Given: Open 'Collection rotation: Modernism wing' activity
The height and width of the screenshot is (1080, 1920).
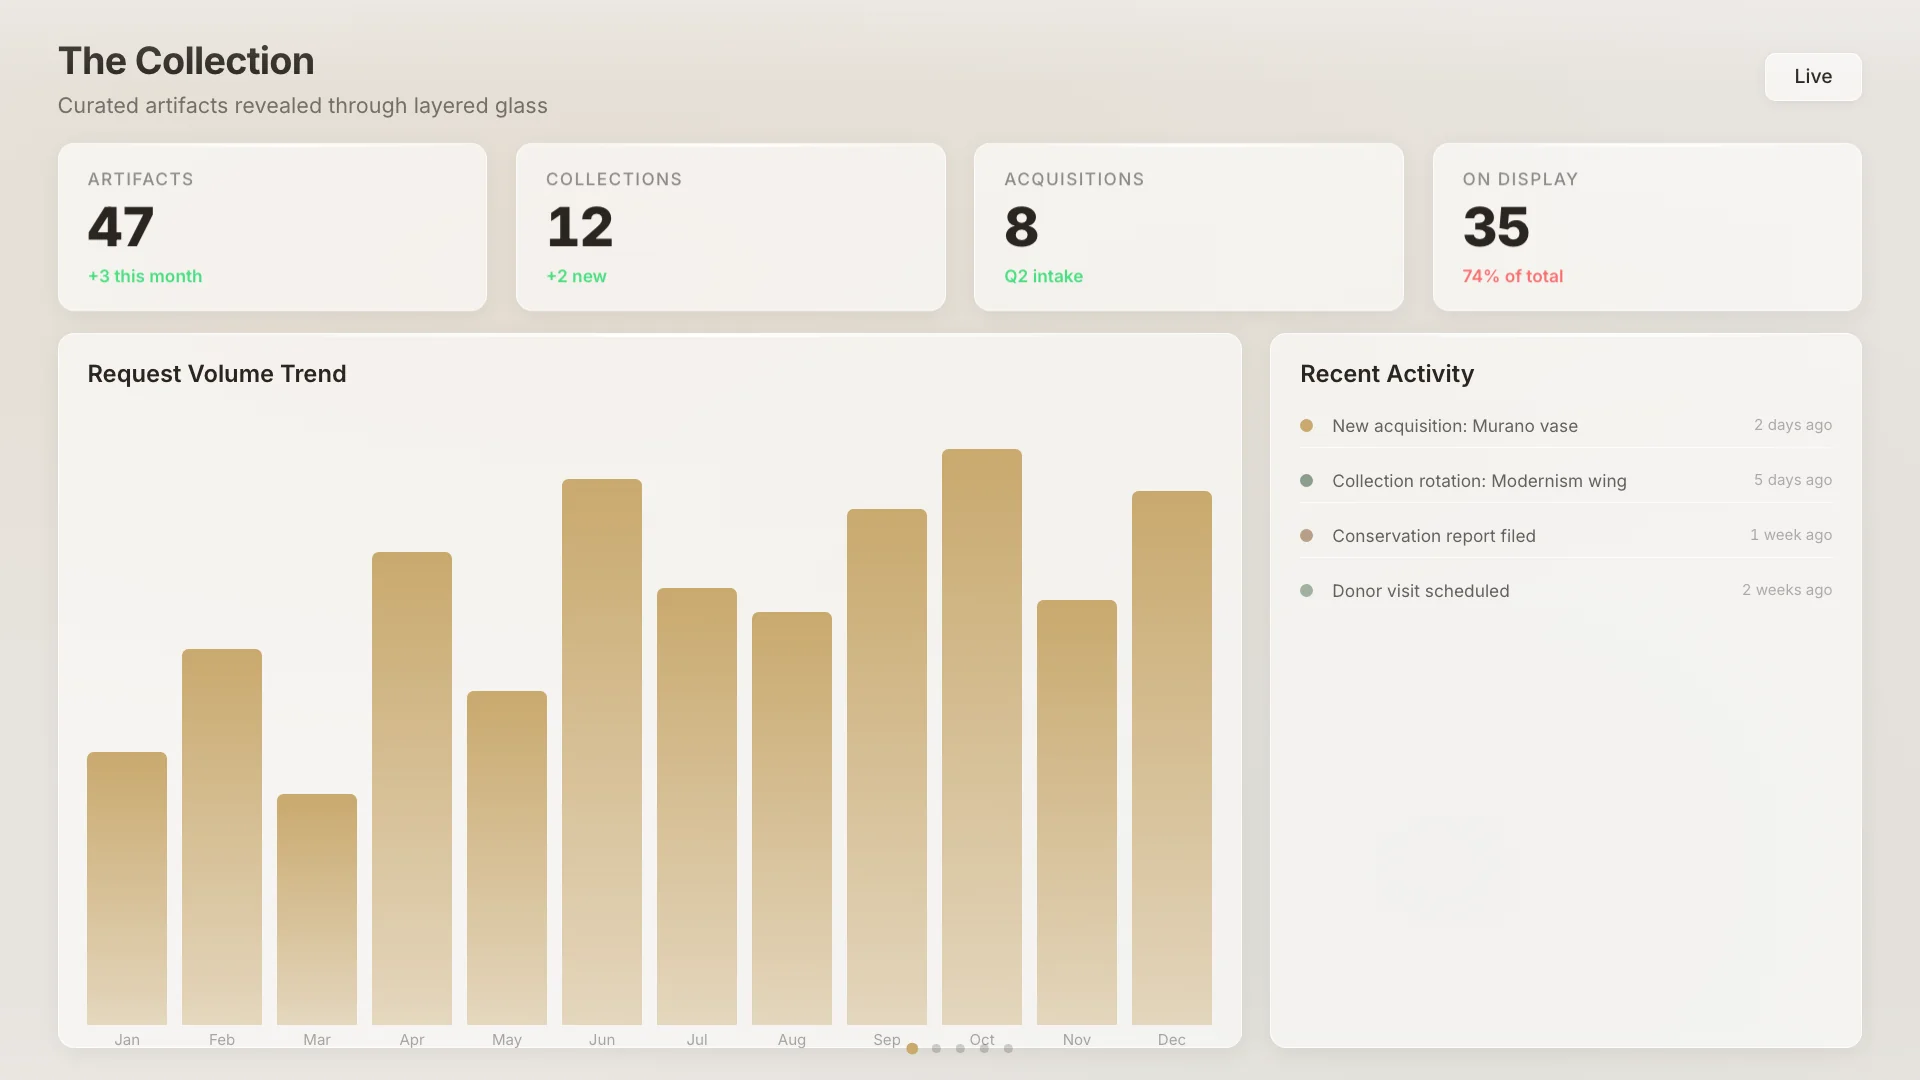Looking at the screenshot, I should [x=1566, y=481].
